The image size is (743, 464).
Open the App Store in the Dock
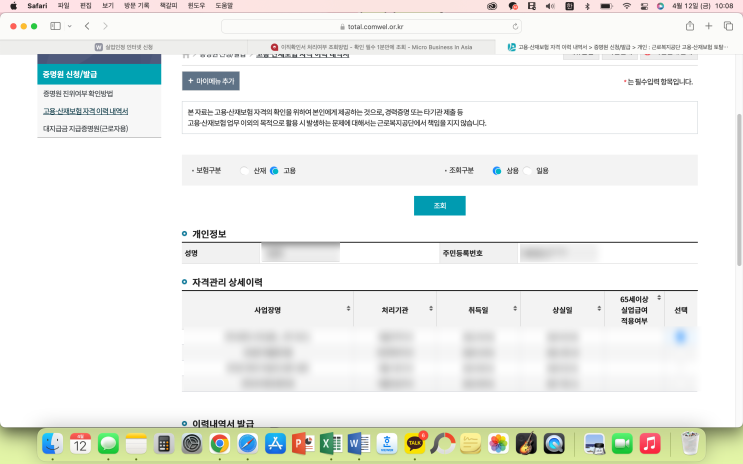275,444
